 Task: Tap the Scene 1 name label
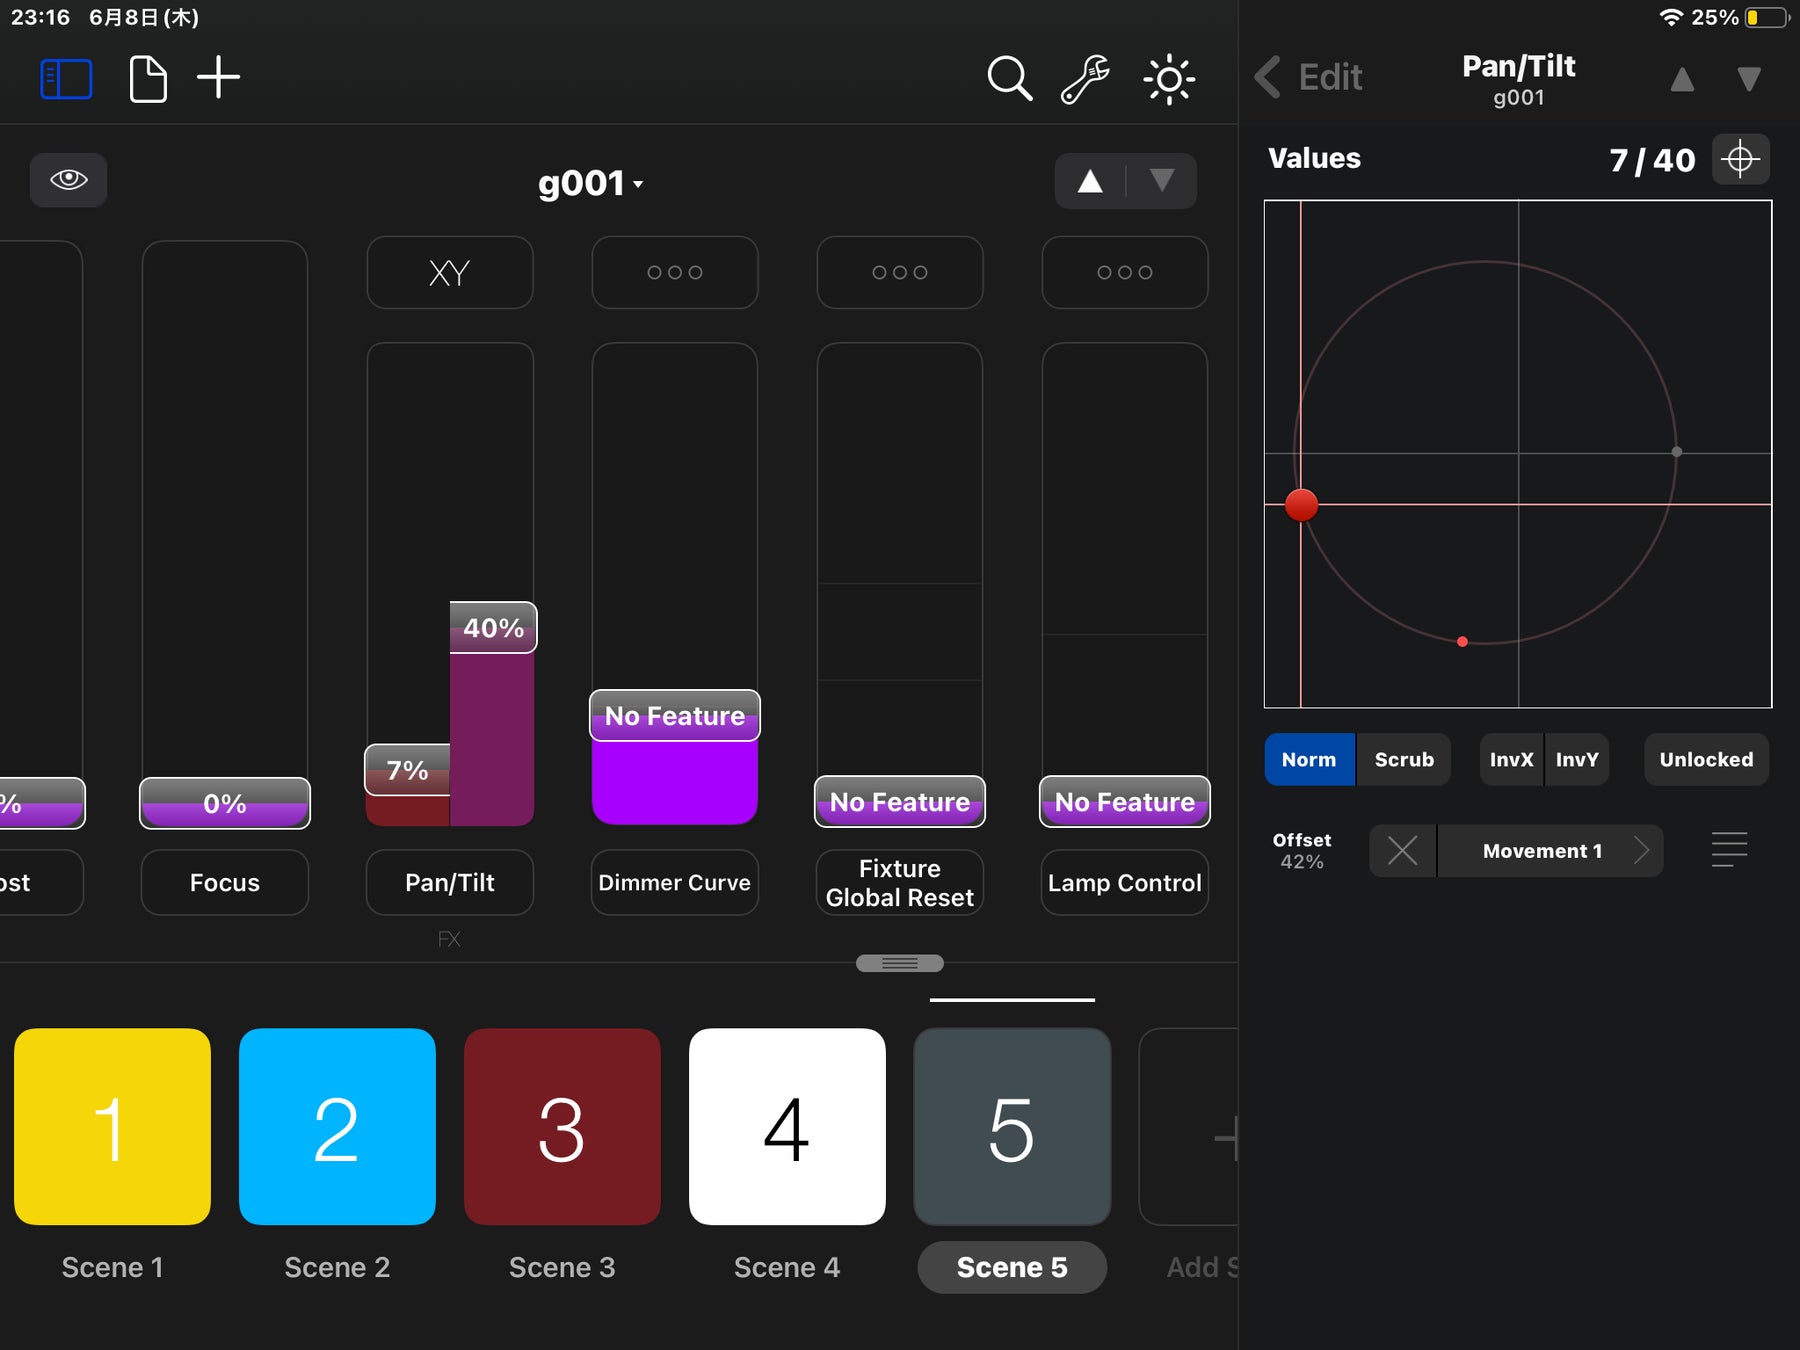[x=112, y=1267]
